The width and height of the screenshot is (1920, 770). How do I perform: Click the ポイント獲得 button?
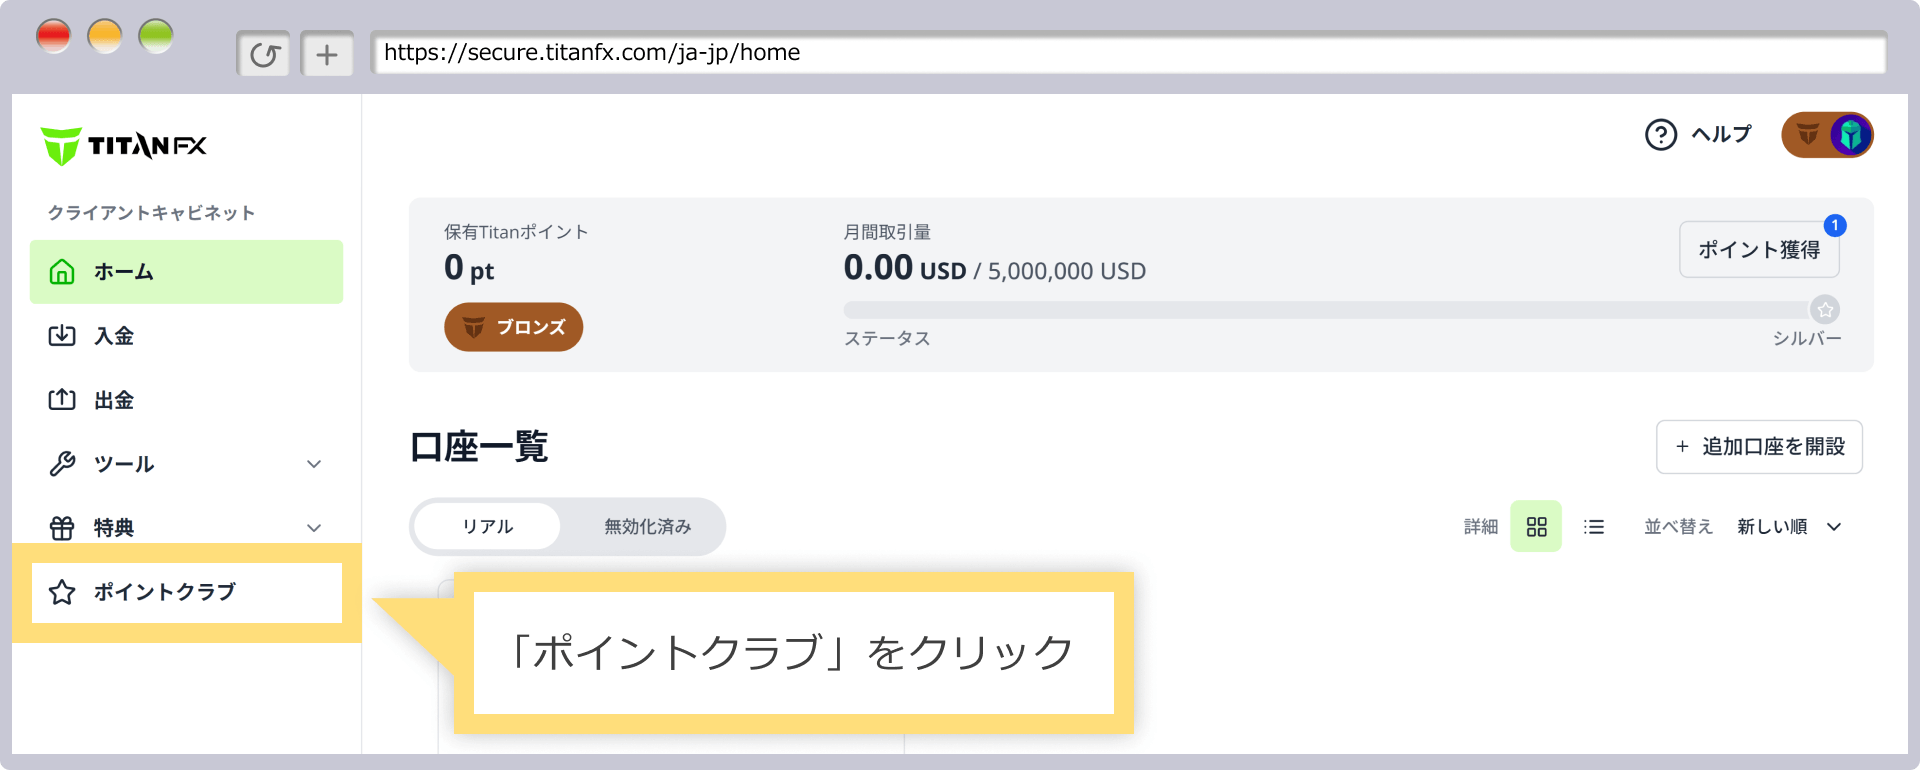(x=1759, y=249)
